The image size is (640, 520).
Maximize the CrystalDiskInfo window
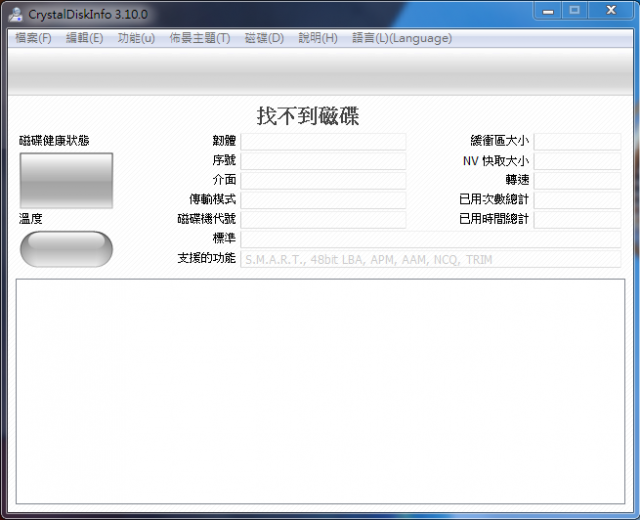coord(575,11)
